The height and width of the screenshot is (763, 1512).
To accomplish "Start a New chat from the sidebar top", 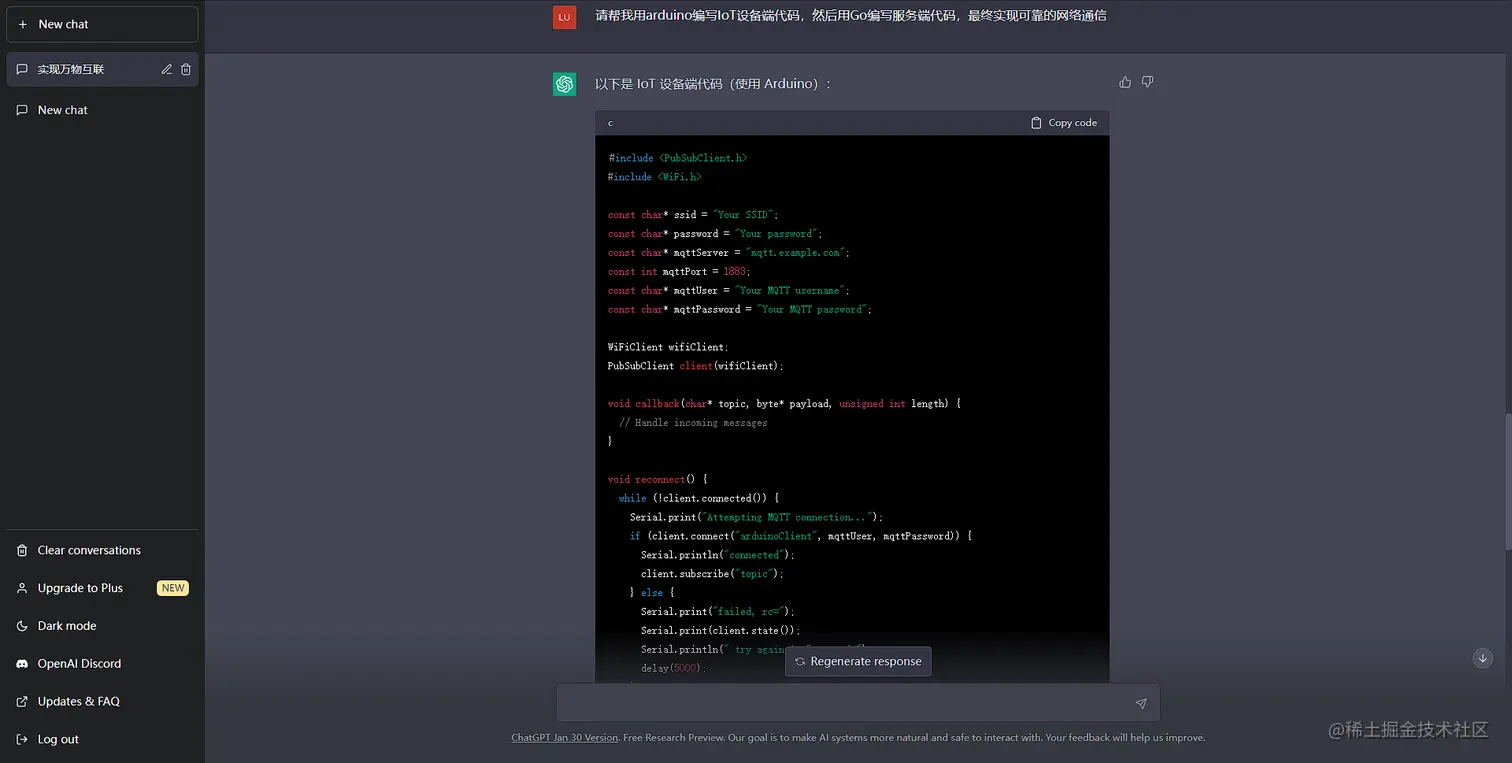I will coord(101,24).
